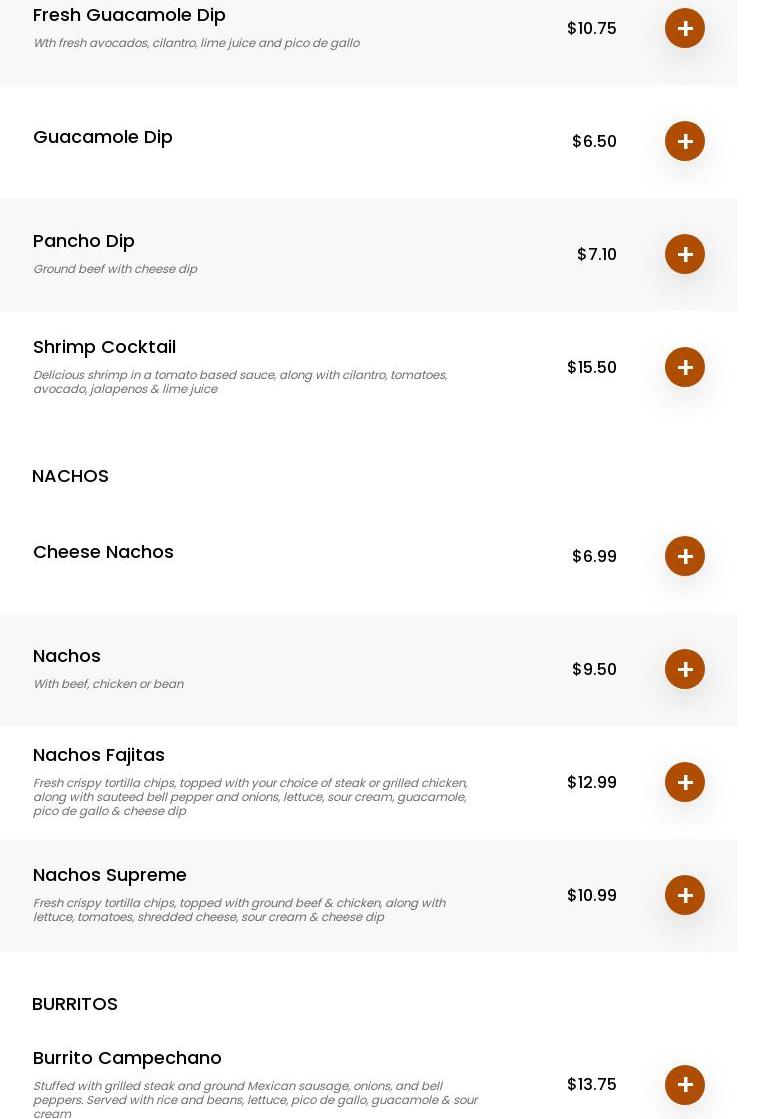Image resolution: width=770 pixels, height=1119 pixels.
Task: Add Fresh Guacamole Dip to order
Action: tap(684, 28)
